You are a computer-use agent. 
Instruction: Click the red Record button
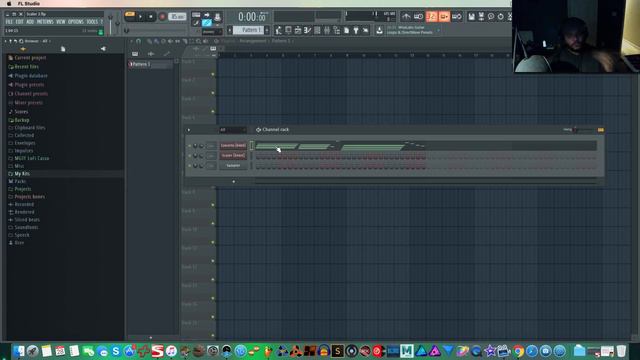click(x=162, y=17)
